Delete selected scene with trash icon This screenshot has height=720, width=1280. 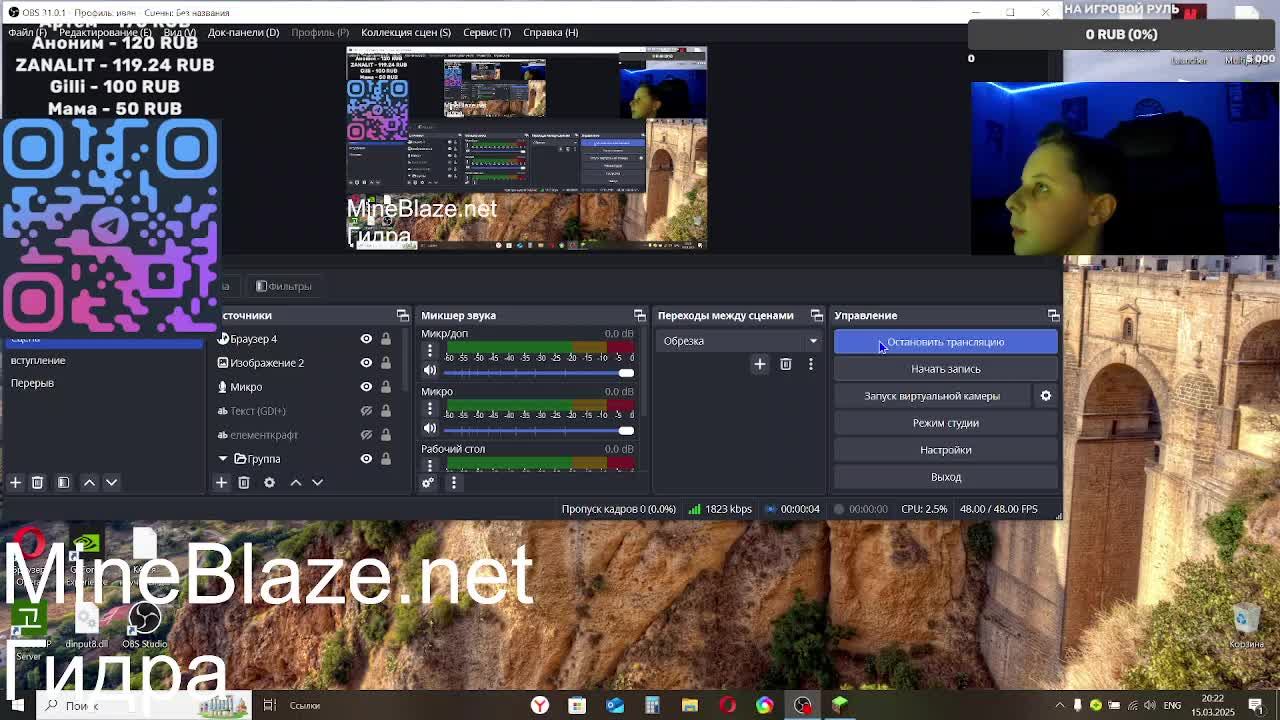[x=37, y=482]
